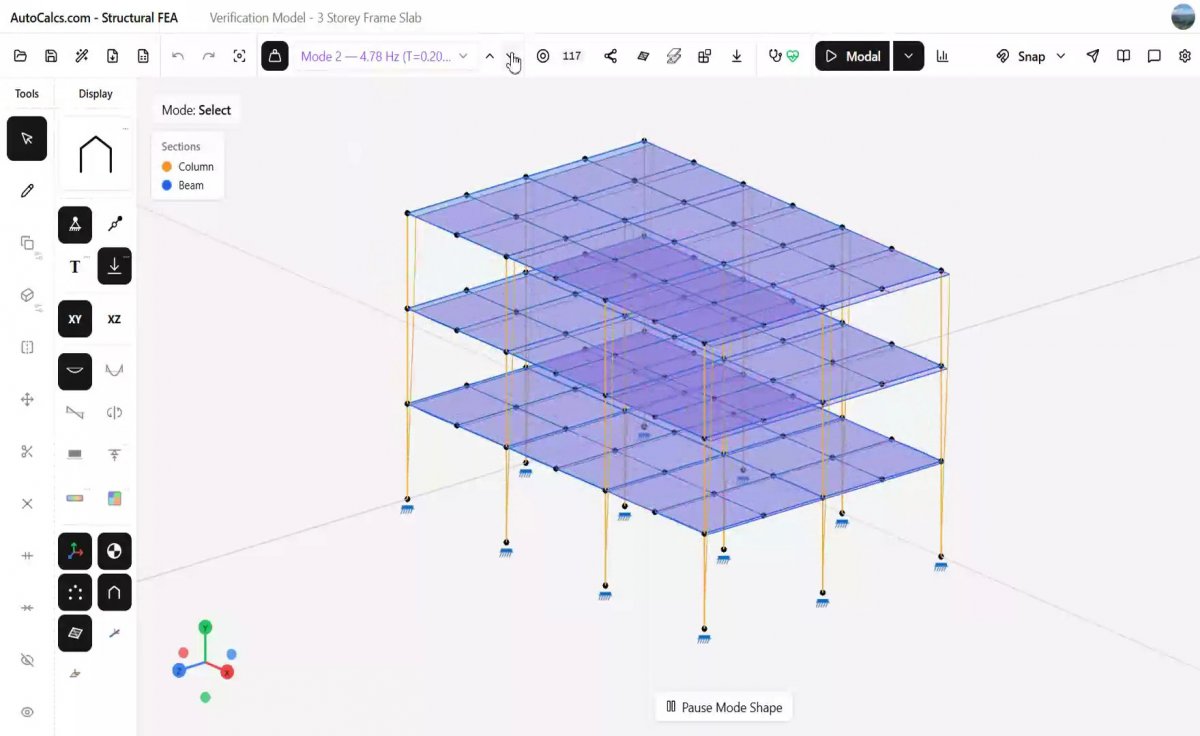
Task: Expand the arrow next to Modal button
Action: [908, 56]
